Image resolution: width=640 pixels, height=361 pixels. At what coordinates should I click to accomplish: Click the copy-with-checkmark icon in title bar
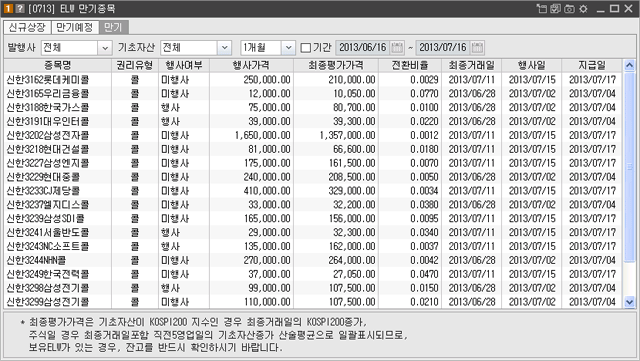555,9
